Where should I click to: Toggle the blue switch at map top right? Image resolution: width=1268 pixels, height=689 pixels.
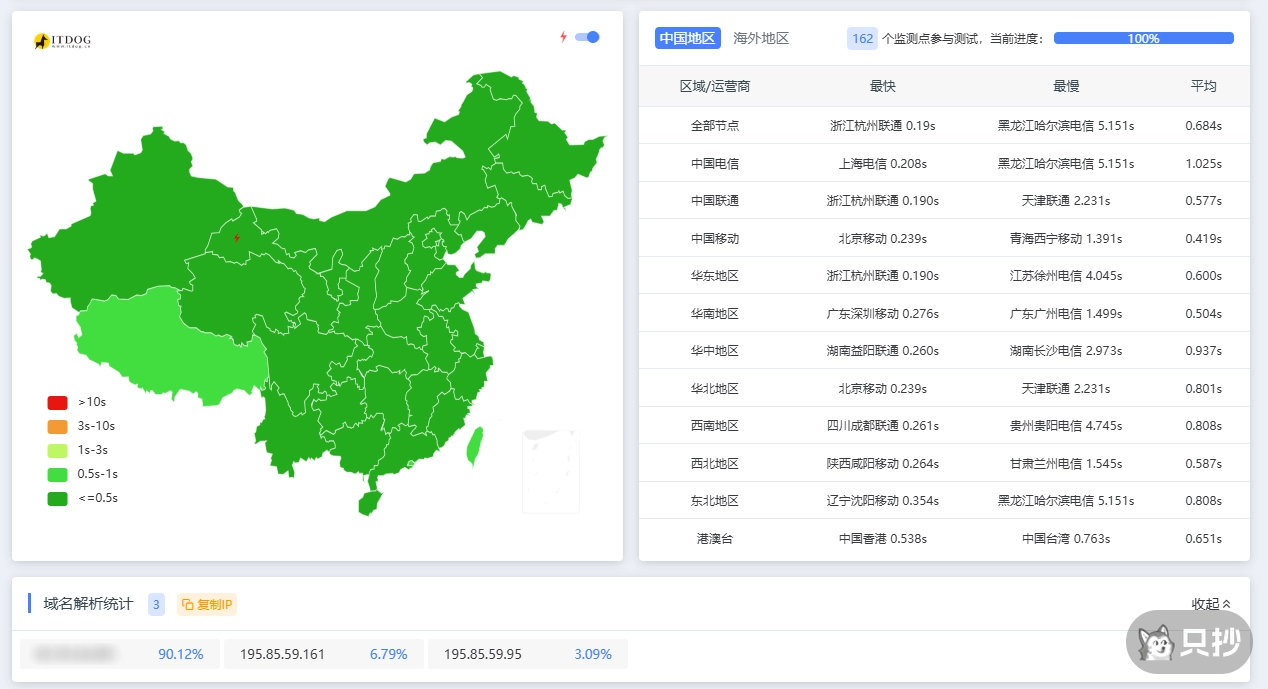pos(588,36)
